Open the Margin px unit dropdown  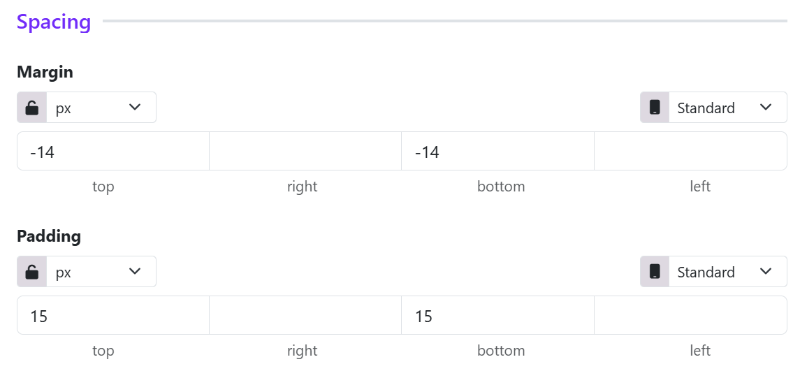[102, 107]
